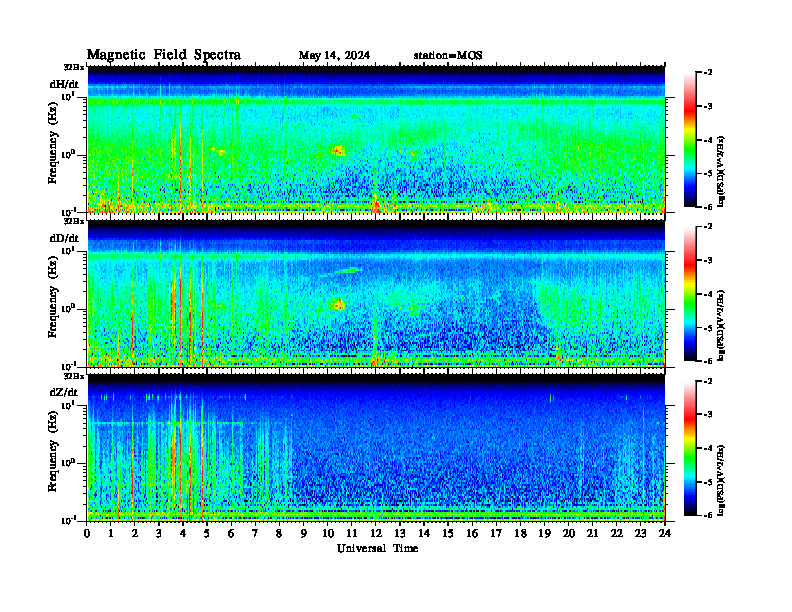This screenshot has height=612, width=792.
Task: Click hour "5" on the time axis
Action: [207, 534]
